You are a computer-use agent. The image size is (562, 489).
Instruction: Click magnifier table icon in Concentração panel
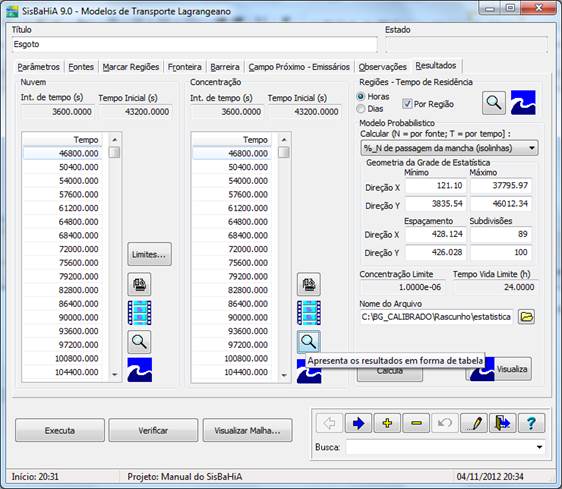(x=309, y=342)
